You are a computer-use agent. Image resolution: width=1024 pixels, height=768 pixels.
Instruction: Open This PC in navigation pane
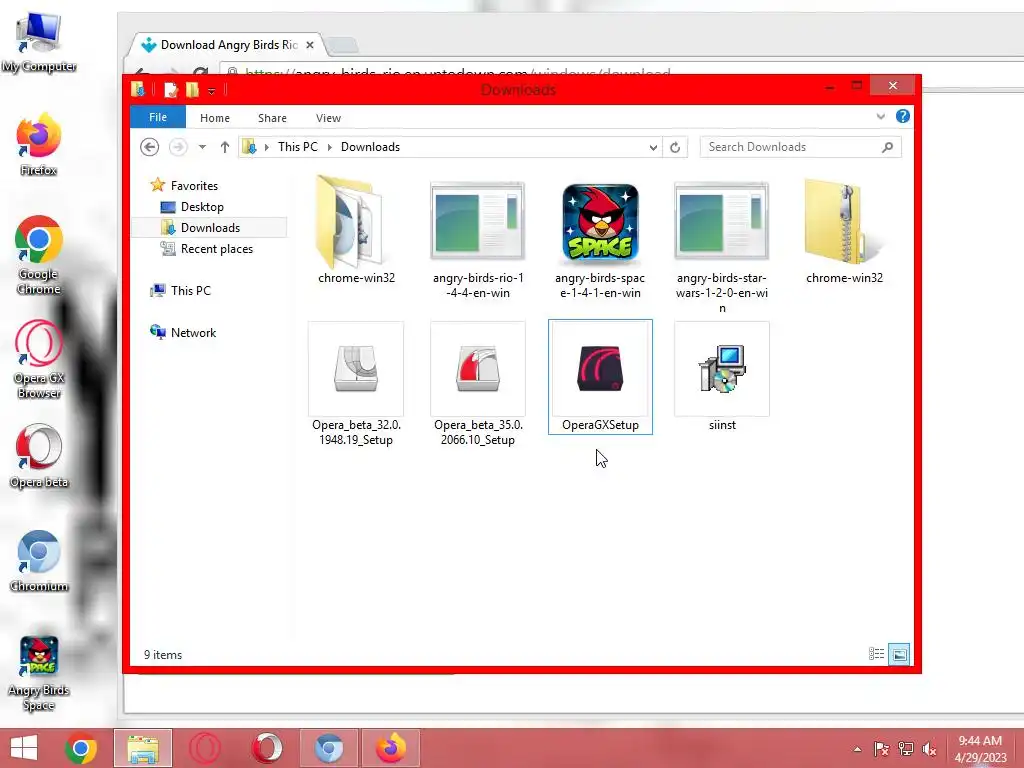tap(190, 290)
